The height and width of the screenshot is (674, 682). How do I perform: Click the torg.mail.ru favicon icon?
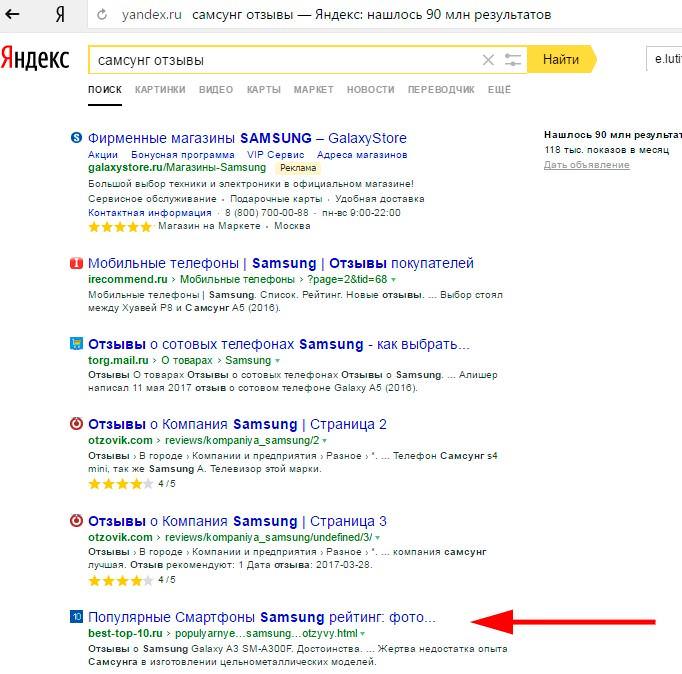click(x=76, y=344)
